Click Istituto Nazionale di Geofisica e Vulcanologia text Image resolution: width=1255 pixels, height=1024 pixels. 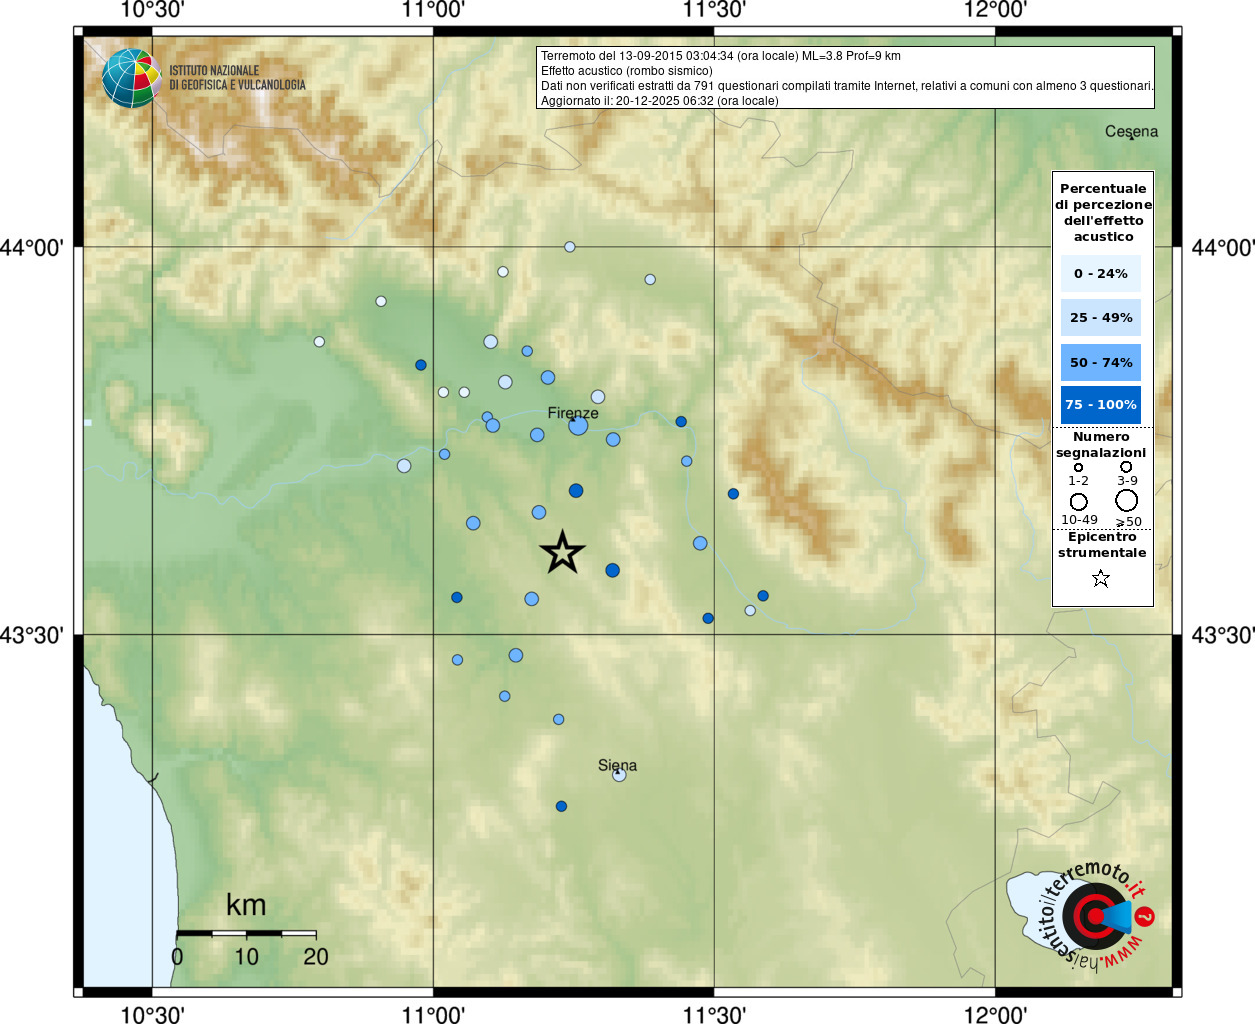pyautogui.click(x=237, y=78)
